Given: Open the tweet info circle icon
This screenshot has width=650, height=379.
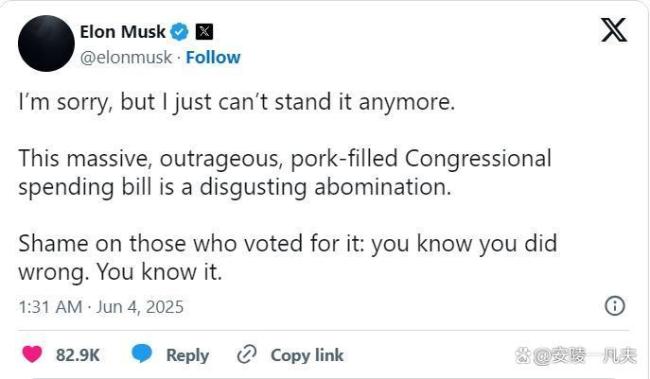Looking at the screenshot, I should 615,306.
